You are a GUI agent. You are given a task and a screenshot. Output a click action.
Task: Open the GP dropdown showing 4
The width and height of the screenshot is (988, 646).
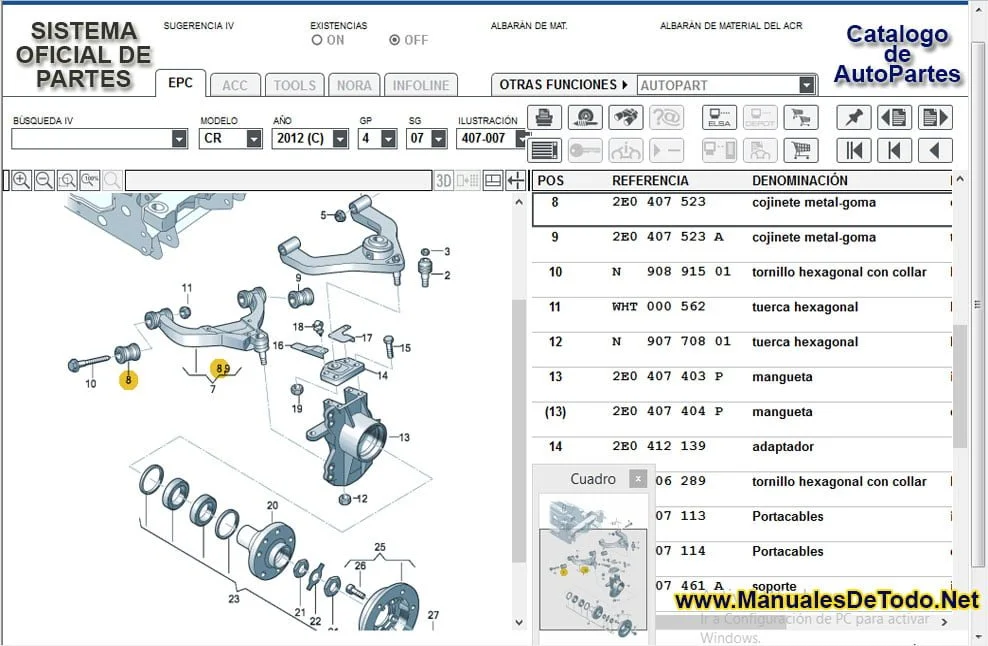[x=389, y=138]
